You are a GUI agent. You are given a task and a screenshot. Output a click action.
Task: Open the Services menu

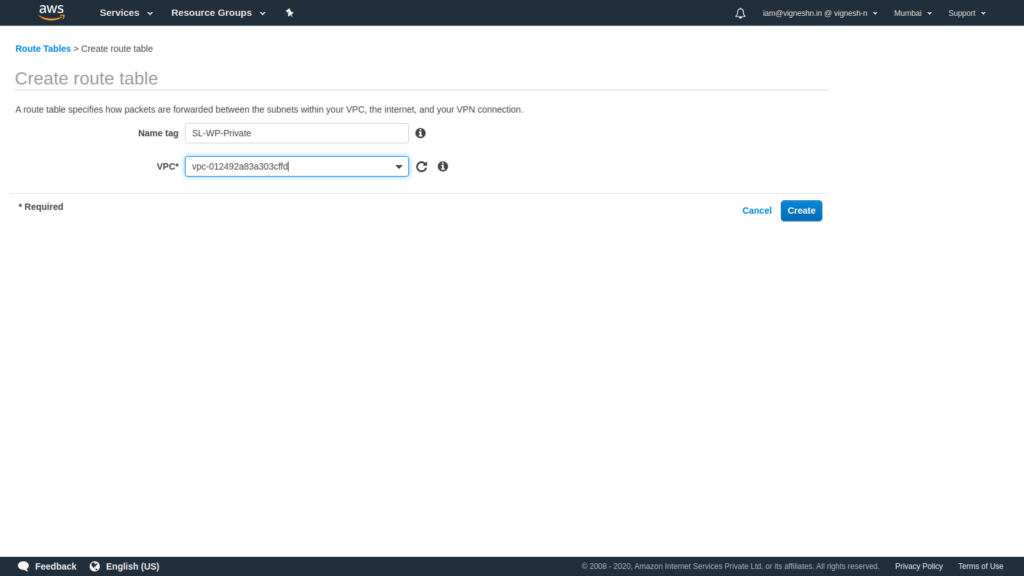click(x=126, y=13)
